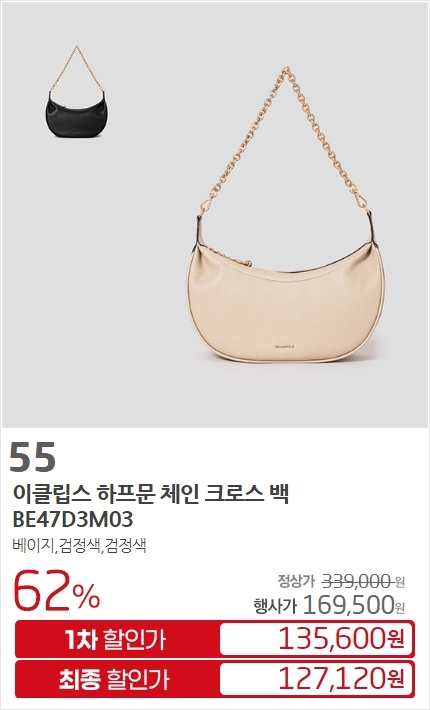The image size is (430, 710).
Task: Click the gold zipper pull on beige bag
Action: tap(248, 262)
